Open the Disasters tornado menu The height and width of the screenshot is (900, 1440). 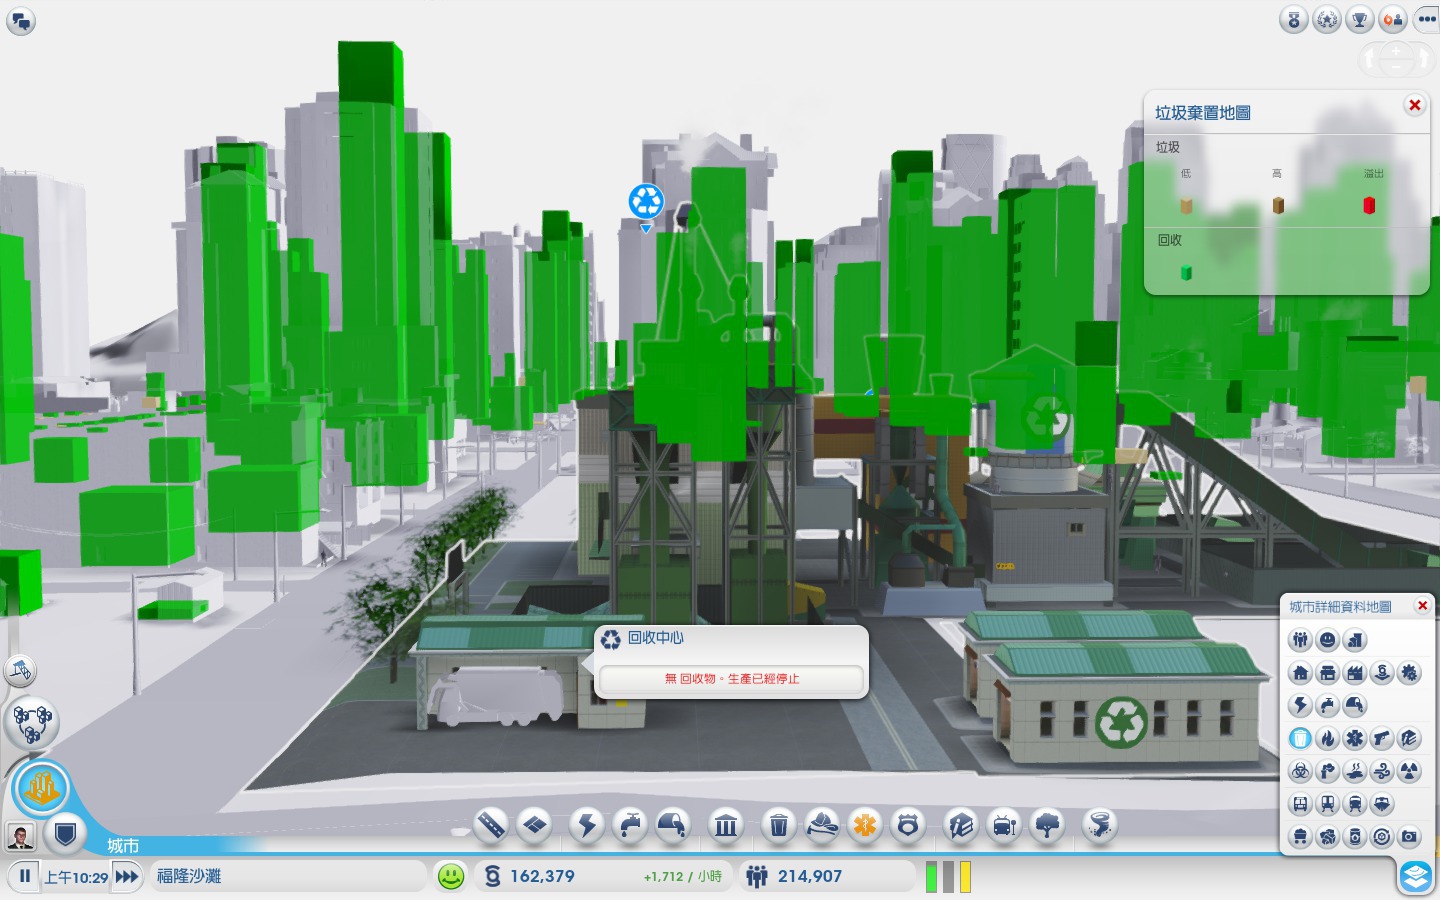pyautogui.click(x=1099, y=825)
